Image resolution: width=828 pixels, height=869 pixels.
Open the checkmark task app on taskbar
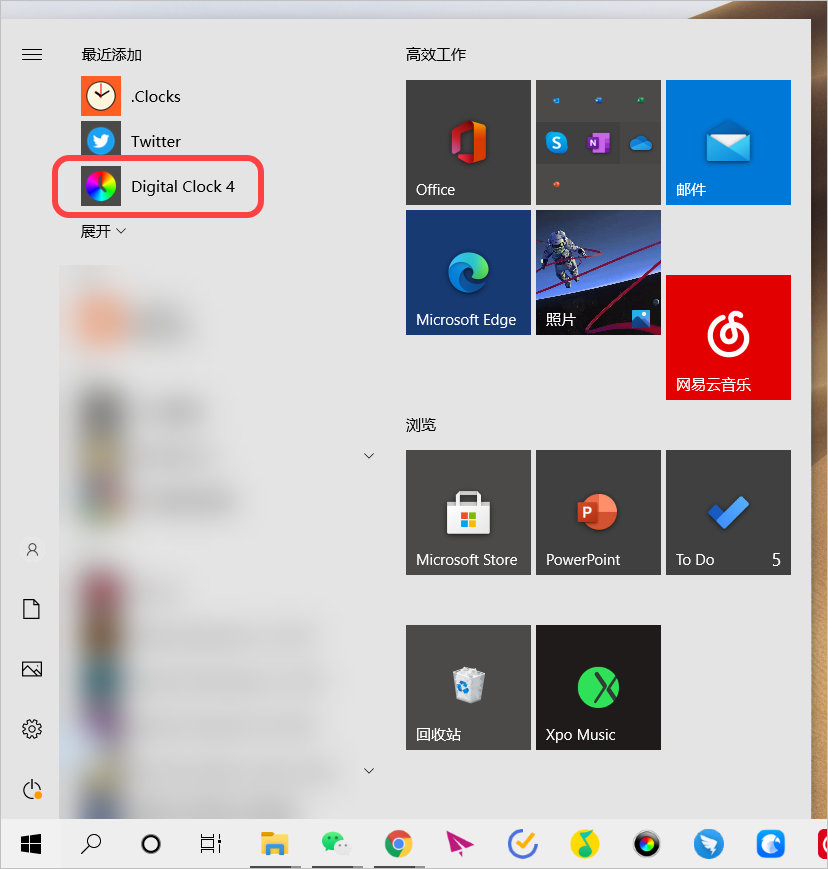523,844
